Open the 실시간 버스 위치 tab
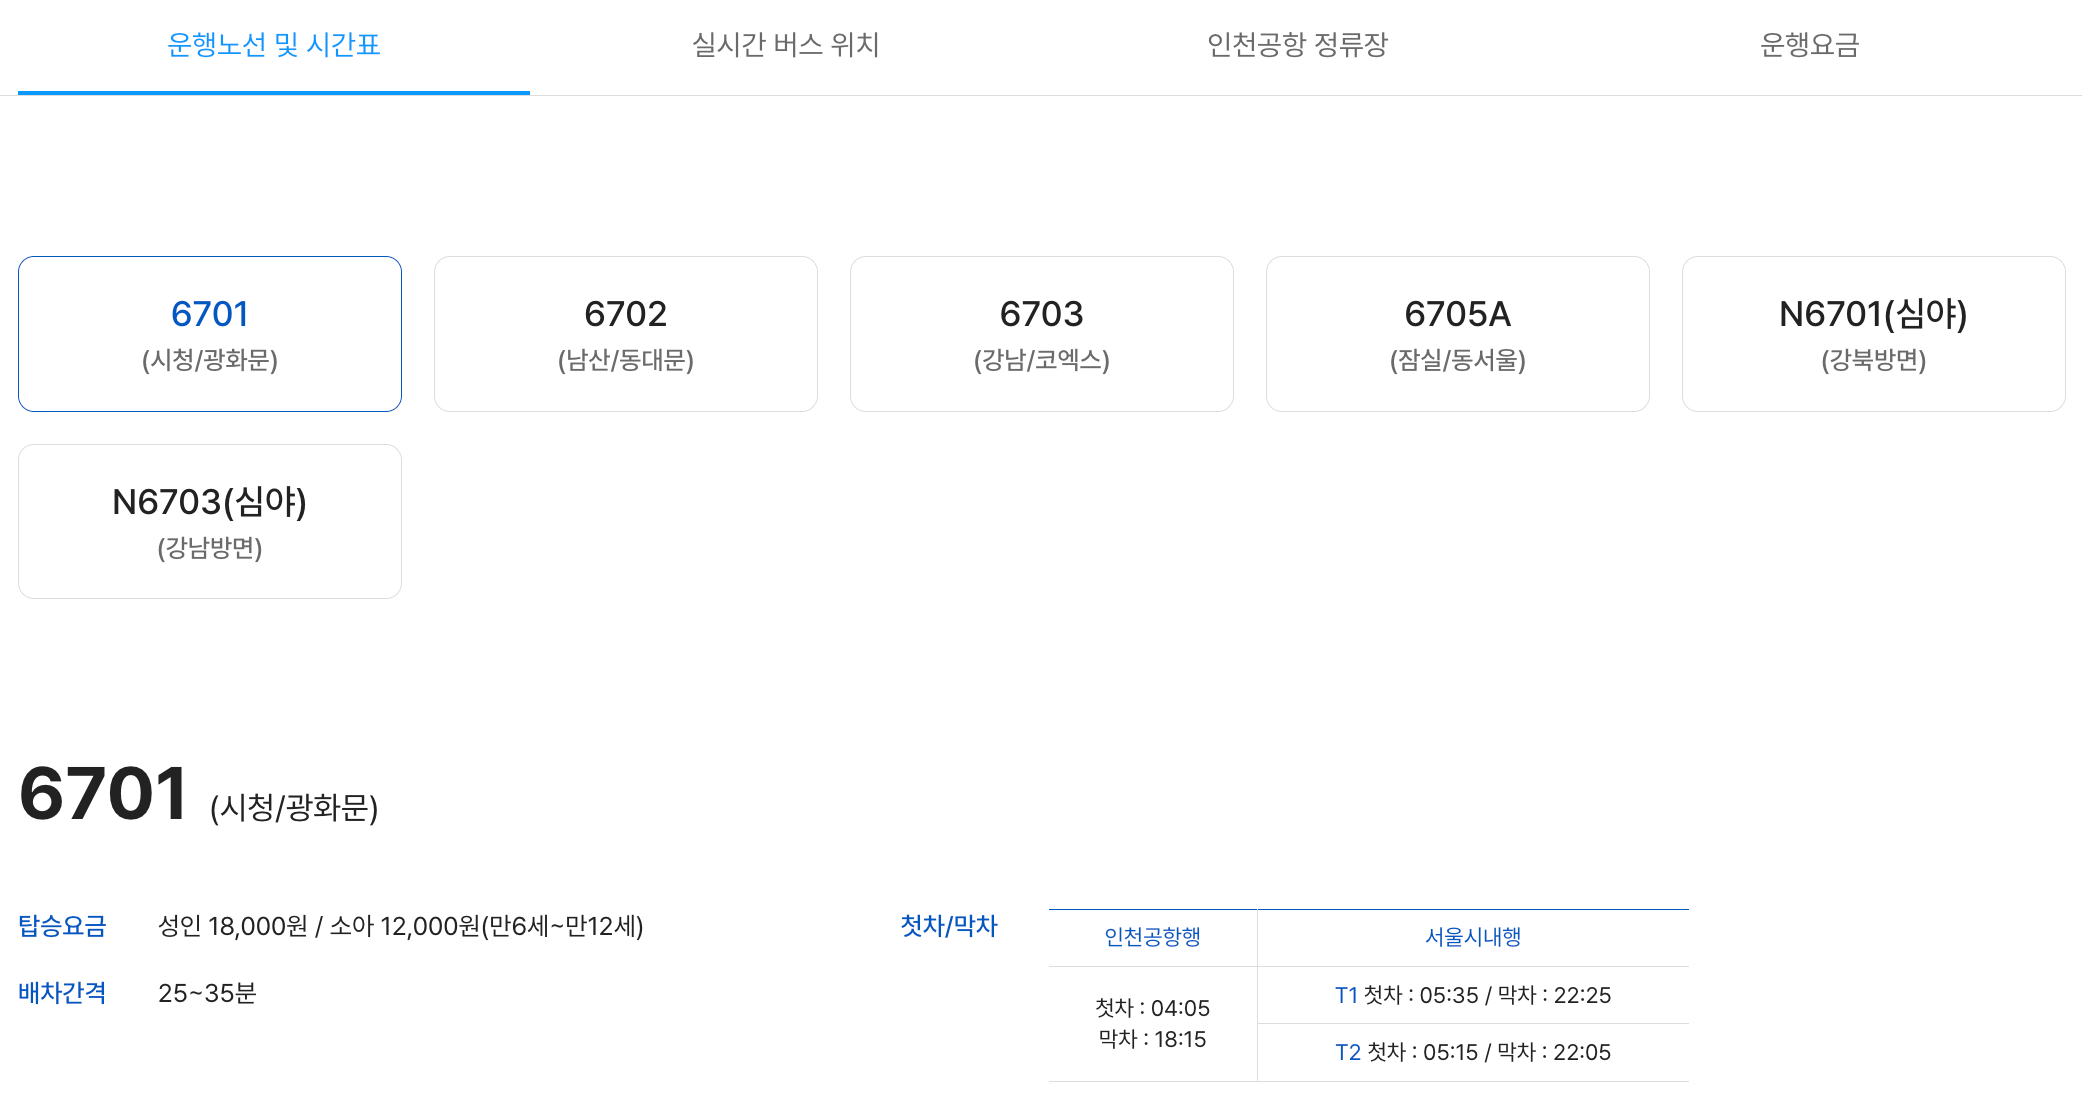This screenshot has width=2082, height=1094. point(785,45)
